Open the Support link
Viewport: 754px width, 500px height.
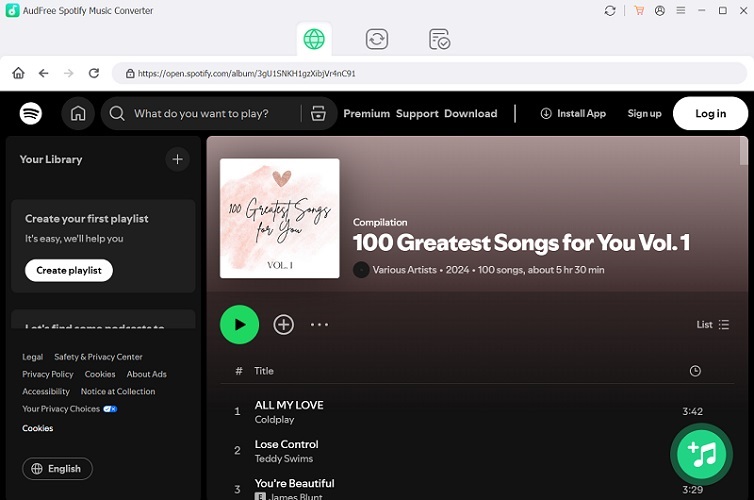(417, 113)
